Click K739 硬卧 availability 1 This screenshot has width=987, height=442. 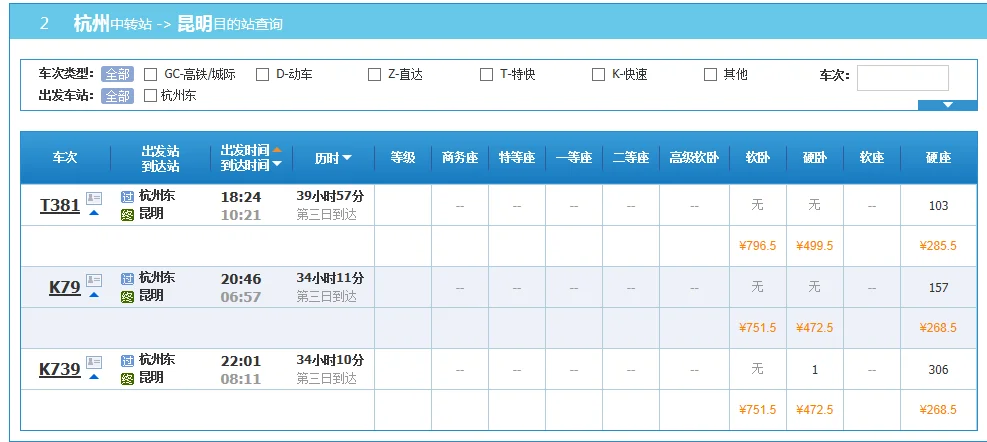[x=815, y=370]
